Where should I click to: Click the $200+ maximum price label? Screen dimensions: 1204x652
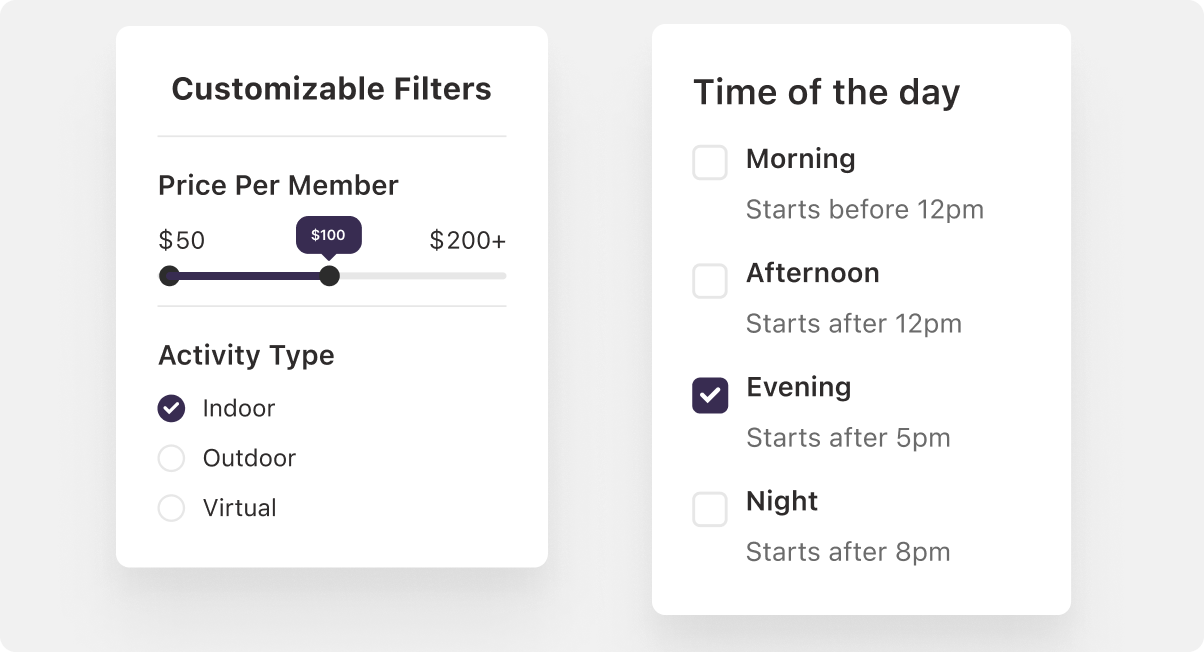point(467,241)
